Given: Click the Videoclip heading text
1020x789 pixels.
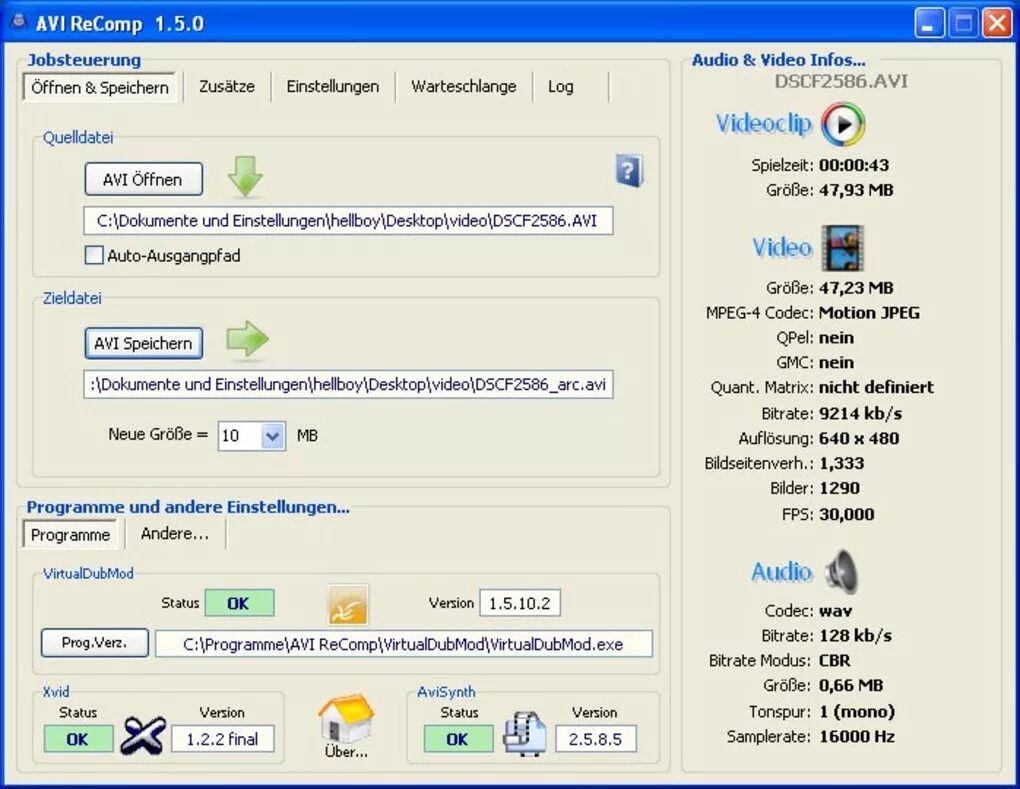Looking at the screenshot, I should [764, 124].
